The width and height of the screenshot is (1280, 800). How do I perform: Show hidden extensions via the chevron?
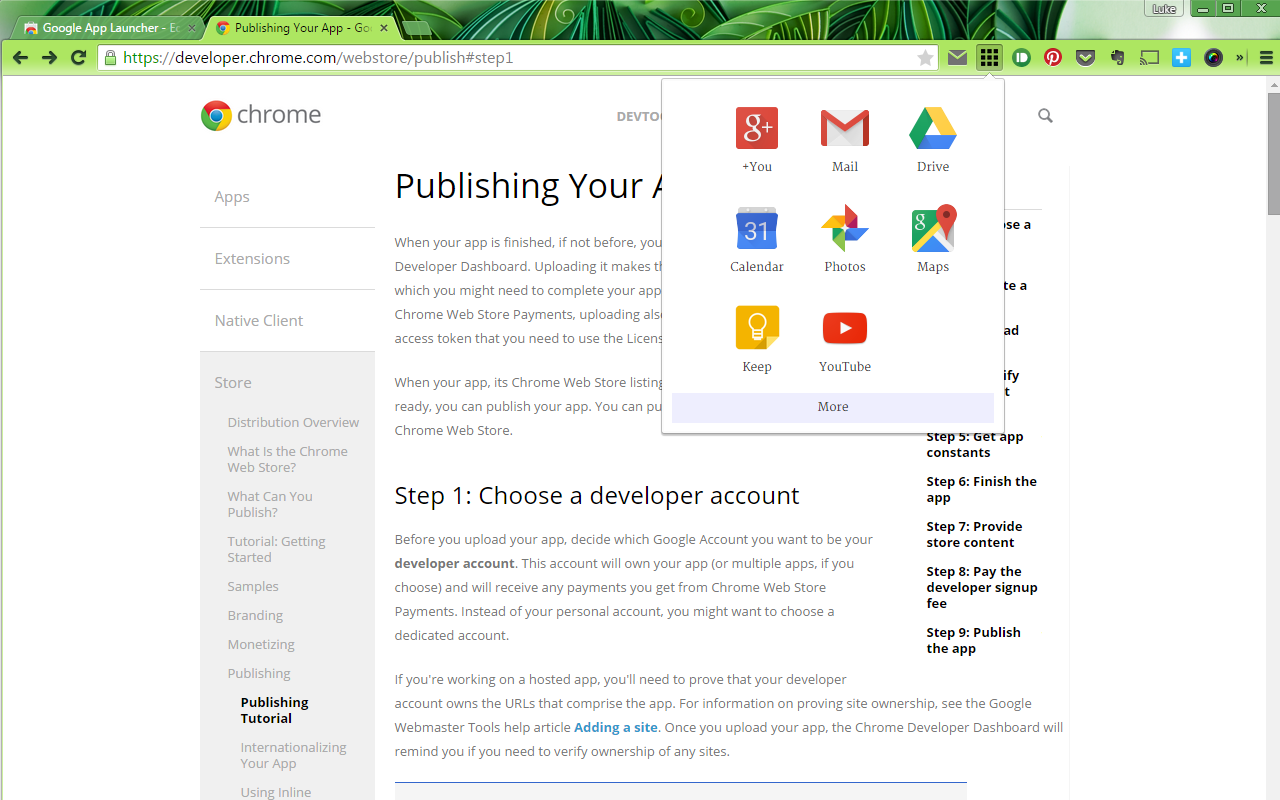coord(1241,58)
